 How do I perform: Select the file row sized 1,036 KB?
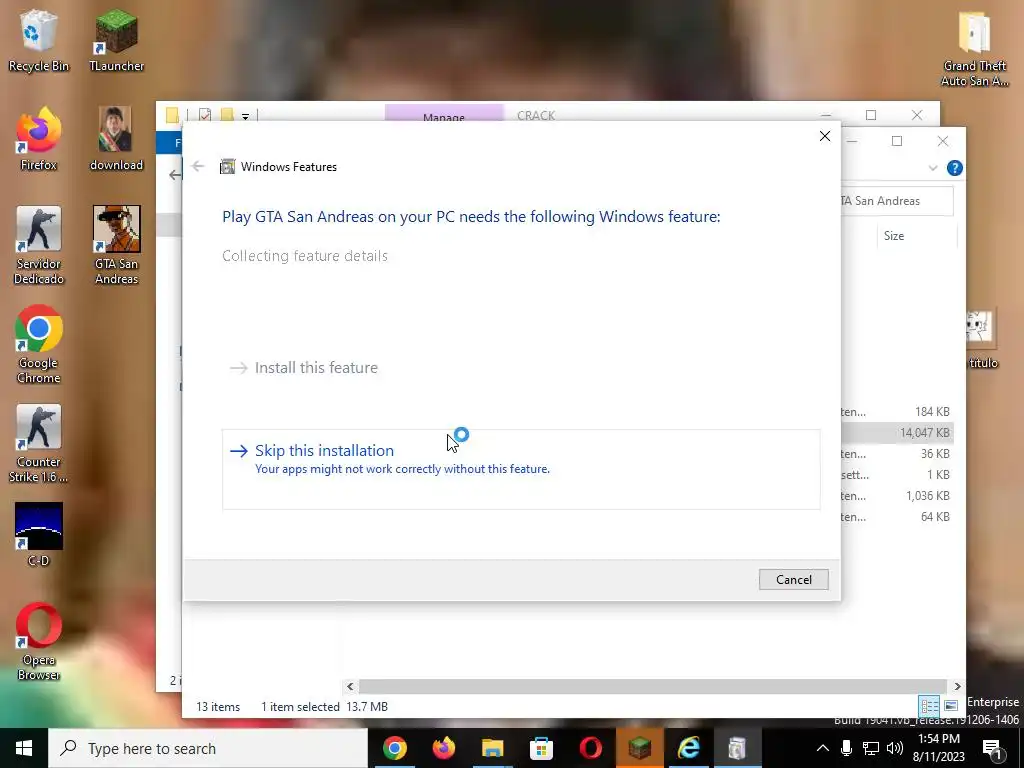click(x=895, y=495)
